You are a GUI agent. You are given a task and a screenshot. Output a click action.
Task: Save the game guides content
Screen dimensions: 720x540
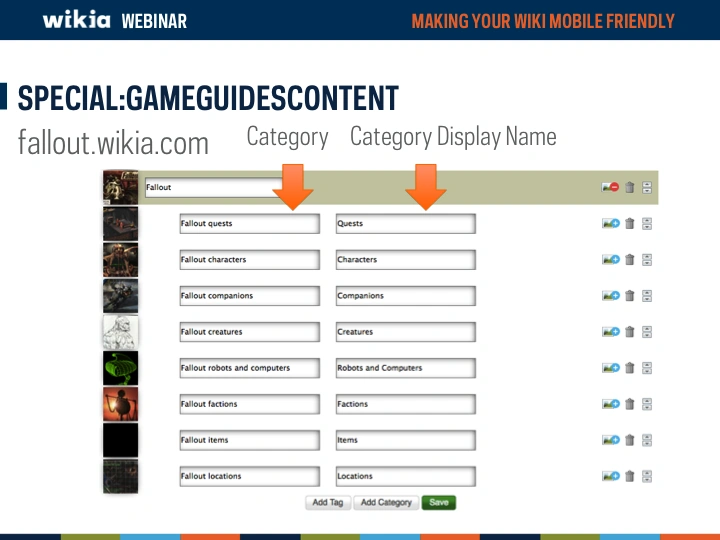coord(439,502)
